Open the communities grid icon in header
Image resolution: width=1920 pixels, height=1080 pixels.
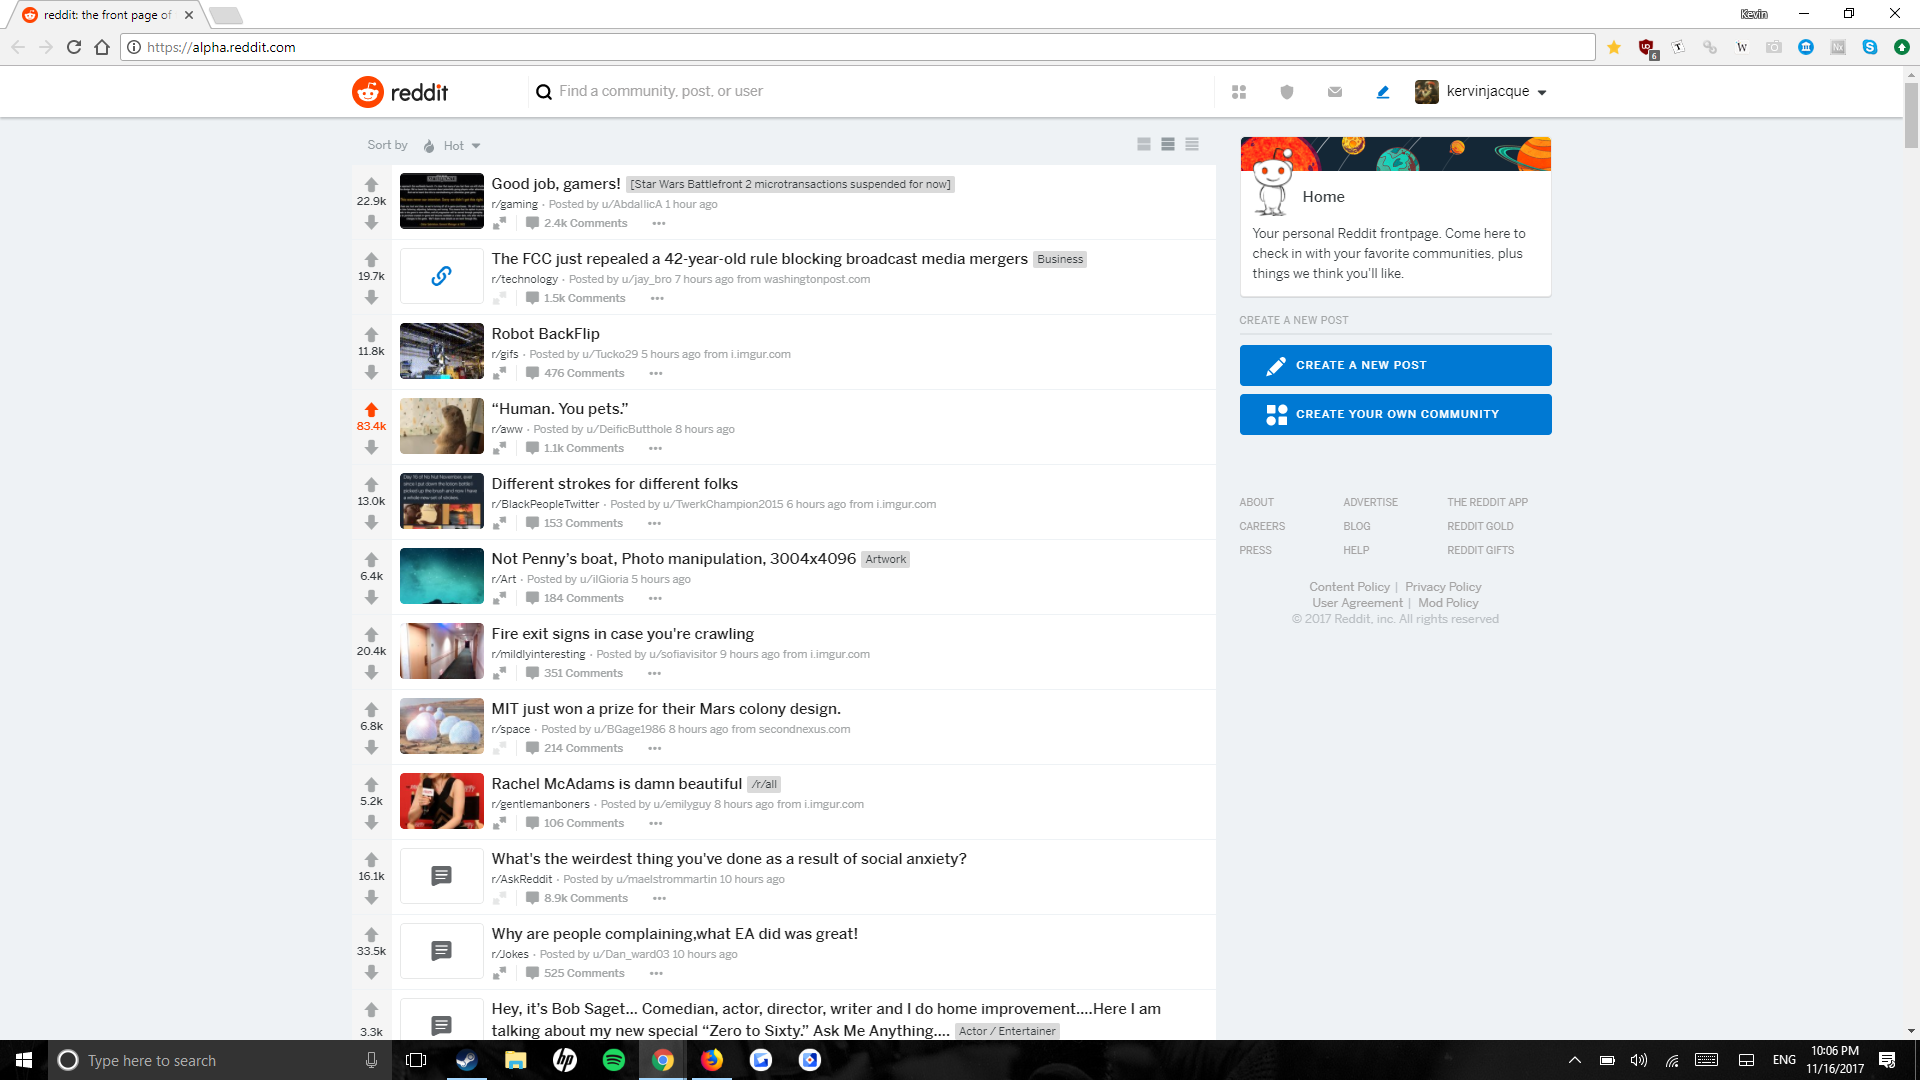pos(1239,92)
